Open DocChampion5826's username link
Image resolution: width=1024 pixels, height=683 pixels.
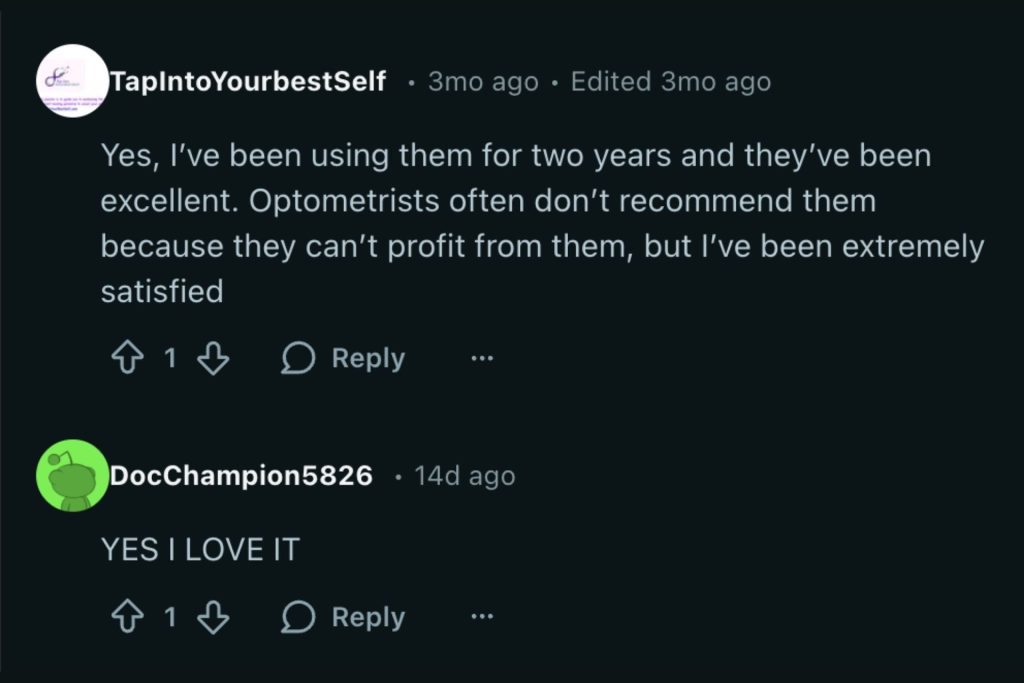pyautogui.click(x=242, y=475)
